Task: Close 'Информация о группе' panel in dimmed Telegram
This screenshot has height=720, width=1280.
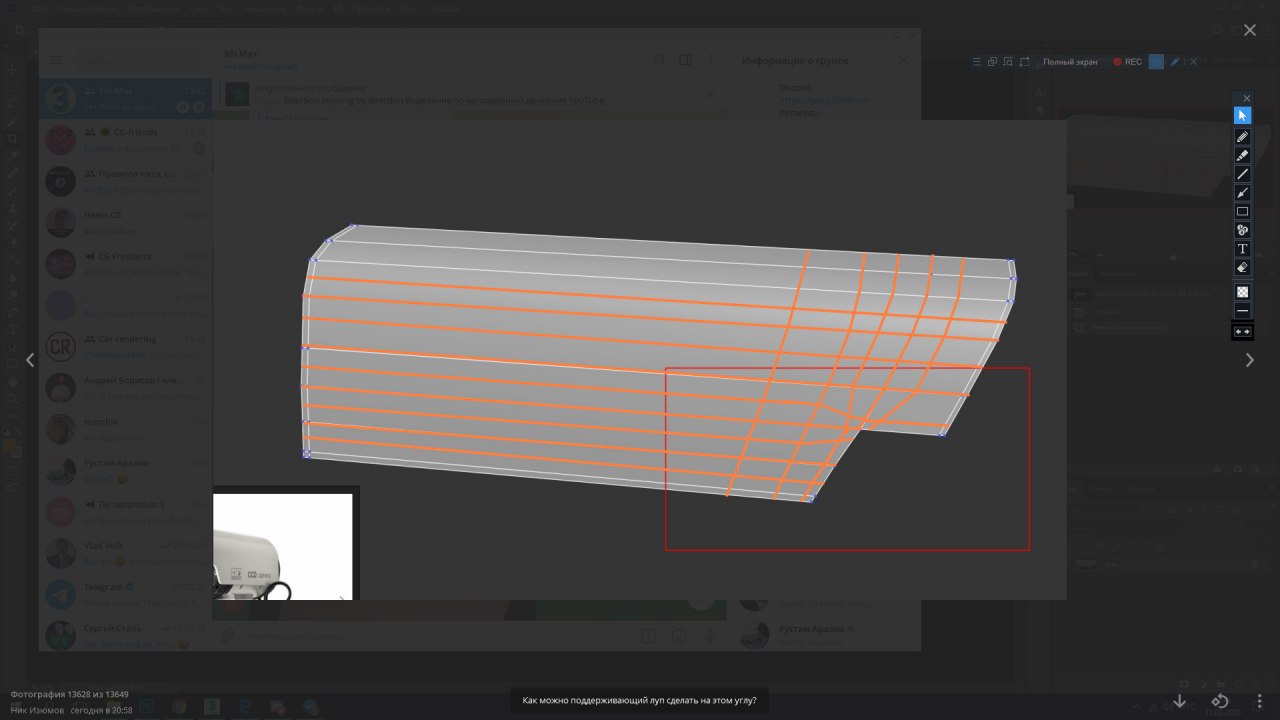Action: point(903,60)
